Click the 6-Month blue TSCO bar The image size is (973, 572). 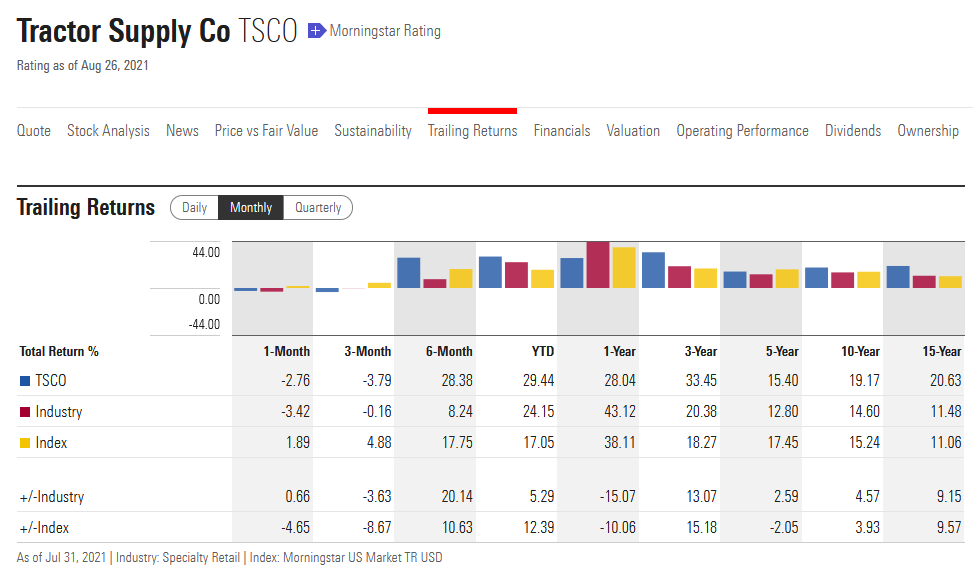[x=408, y=273]
